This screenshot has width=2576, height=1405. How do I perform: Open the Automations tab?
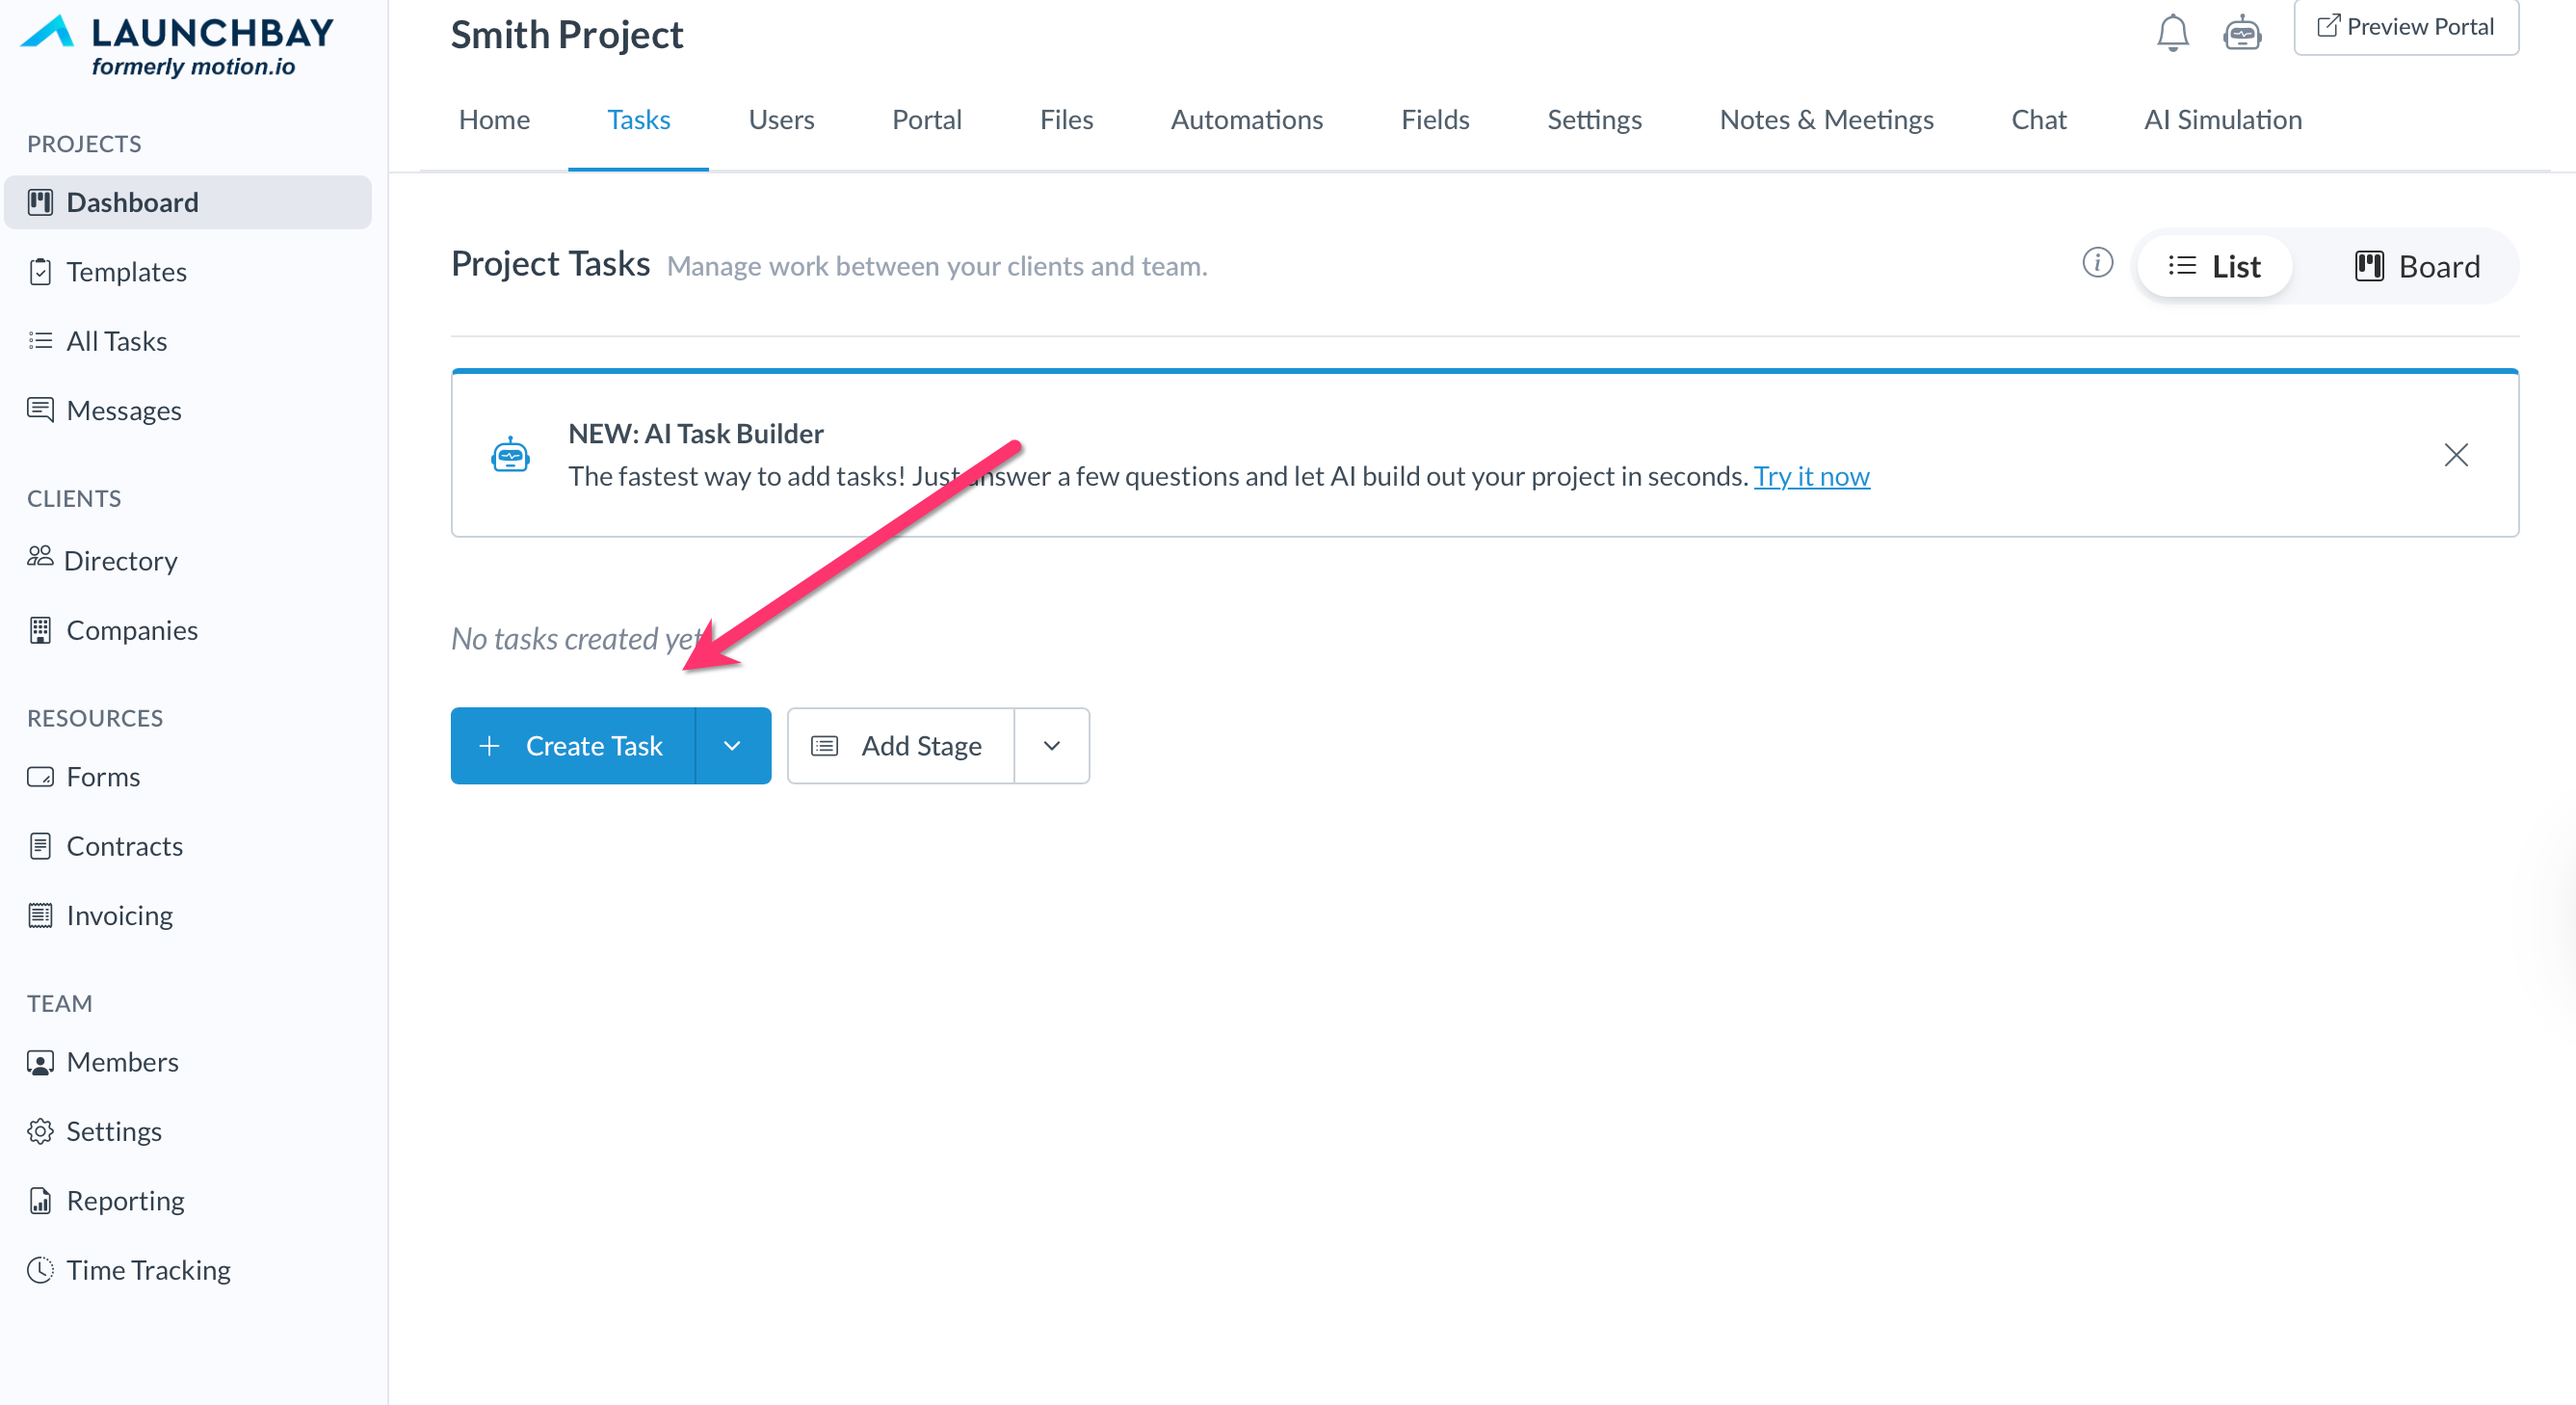coord(1246,120)
